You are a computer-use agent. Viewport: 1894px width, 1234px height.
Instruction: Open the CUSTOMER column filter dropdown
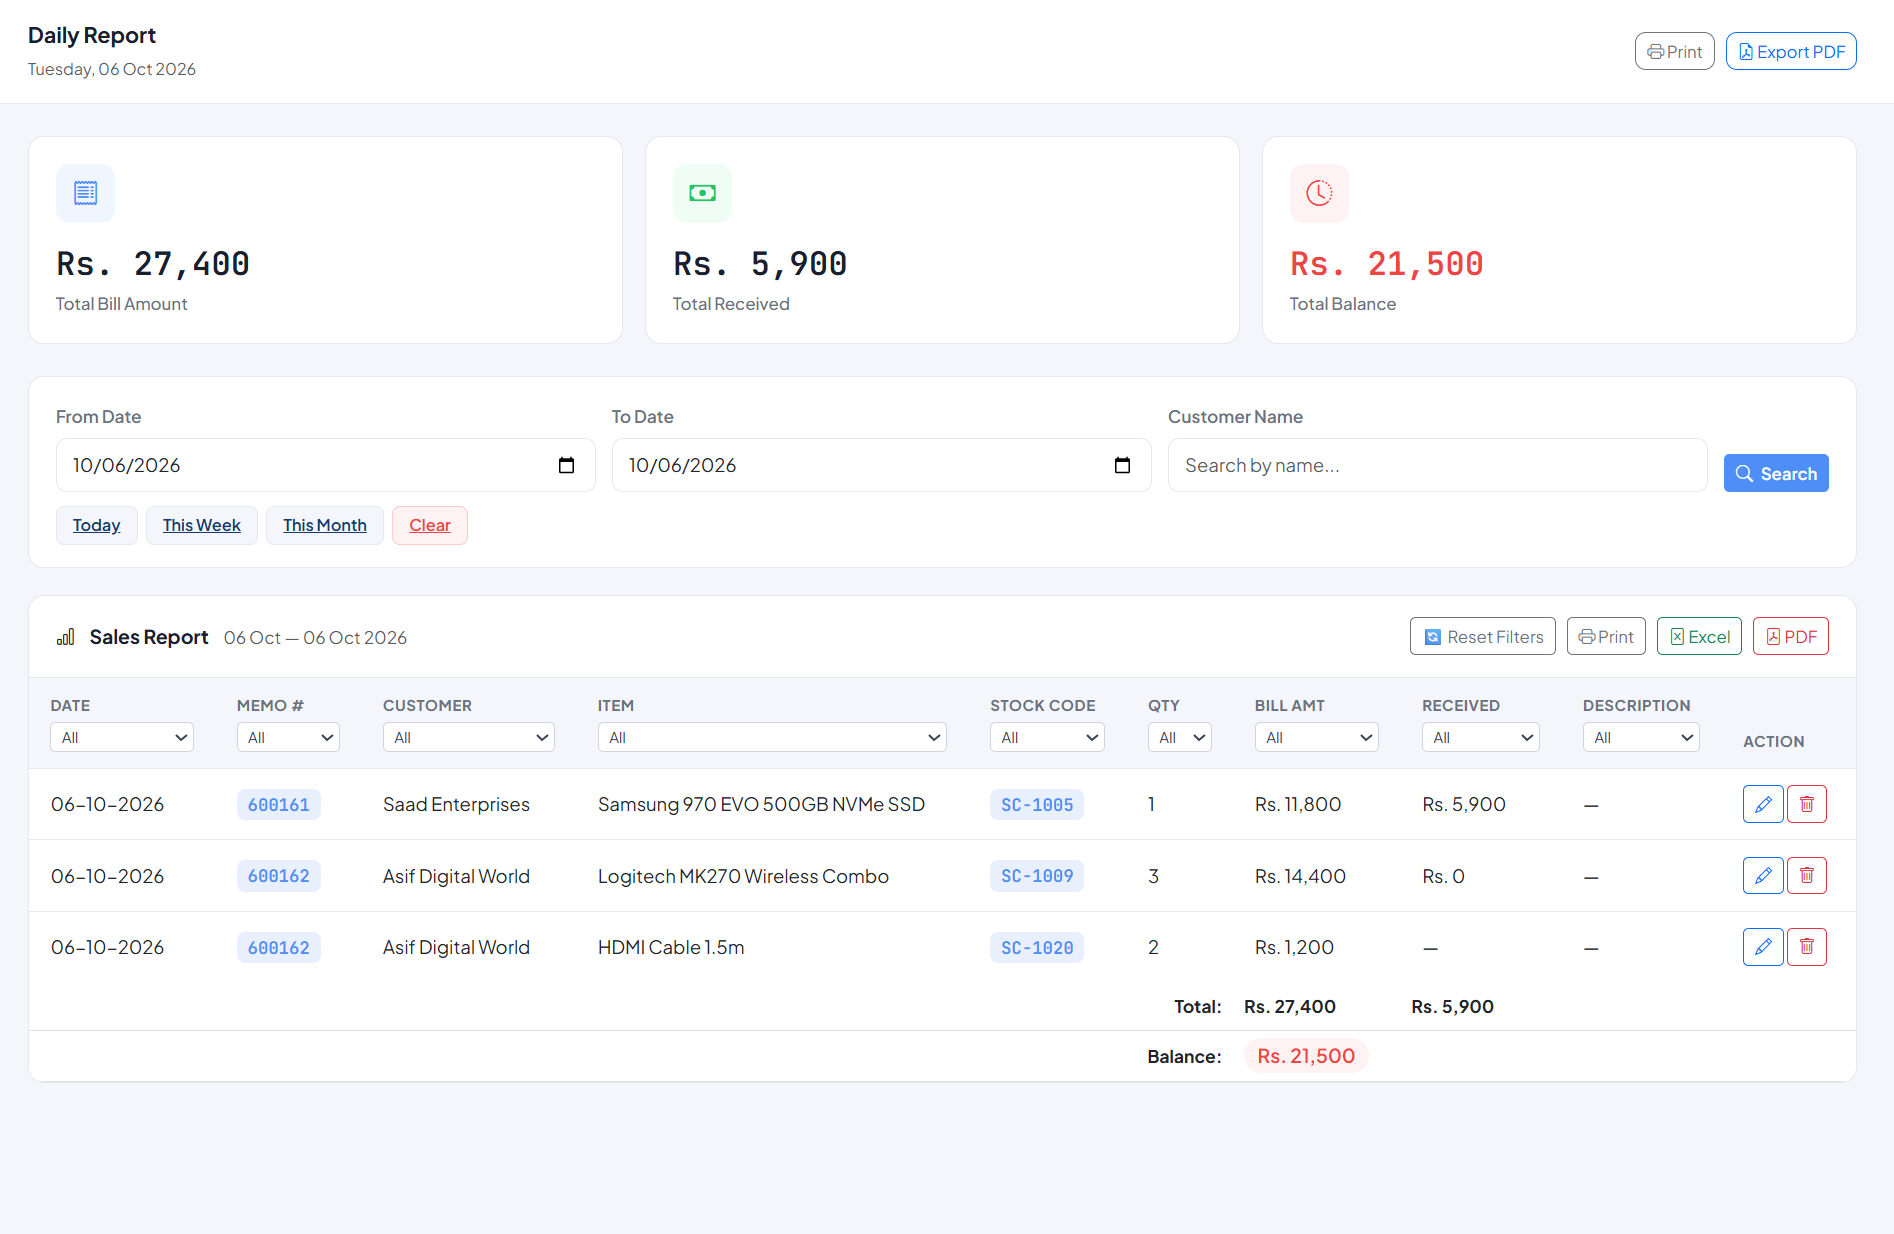point(469,737)
